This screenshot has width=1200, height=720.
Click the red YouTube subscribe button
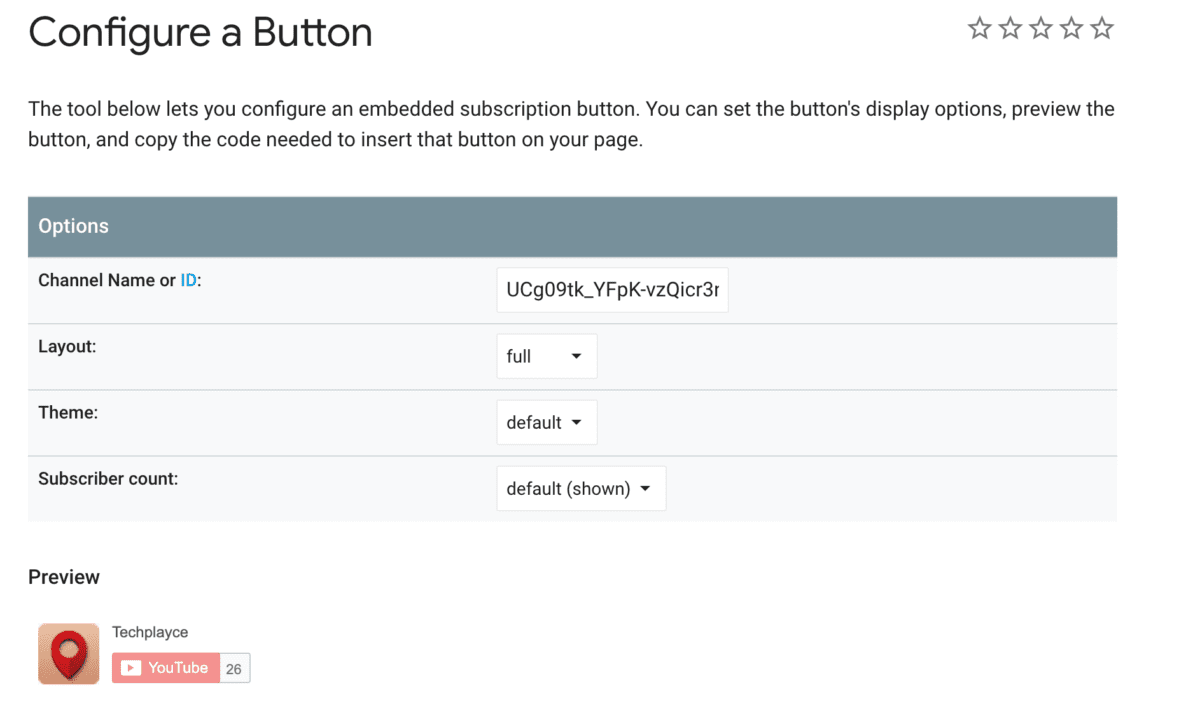[165, 668]
